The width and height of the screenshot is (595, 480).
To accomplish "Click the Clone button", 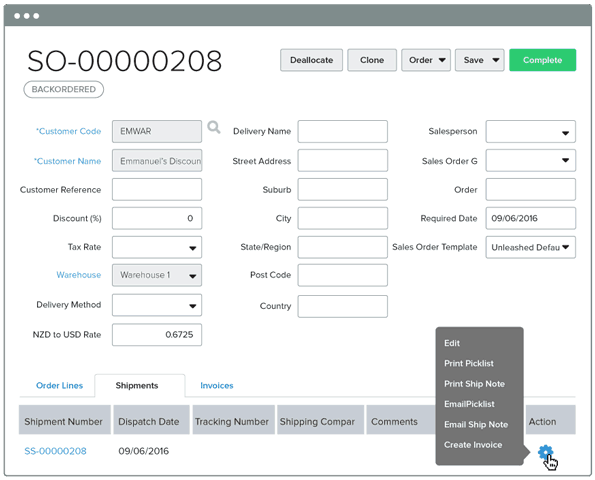I will 372,60.
